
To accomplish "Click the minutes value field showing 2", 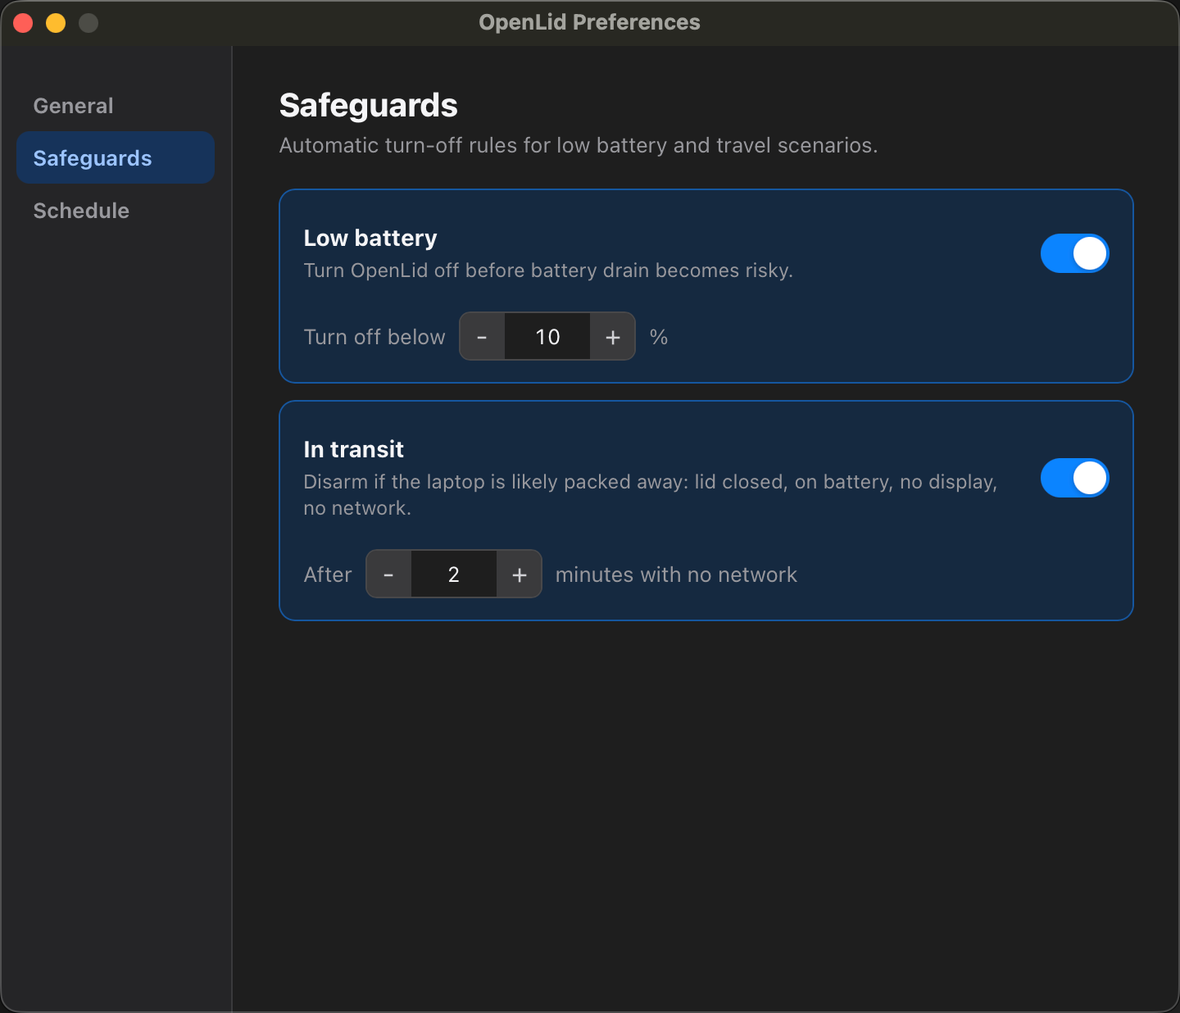I will click(454, 574).
